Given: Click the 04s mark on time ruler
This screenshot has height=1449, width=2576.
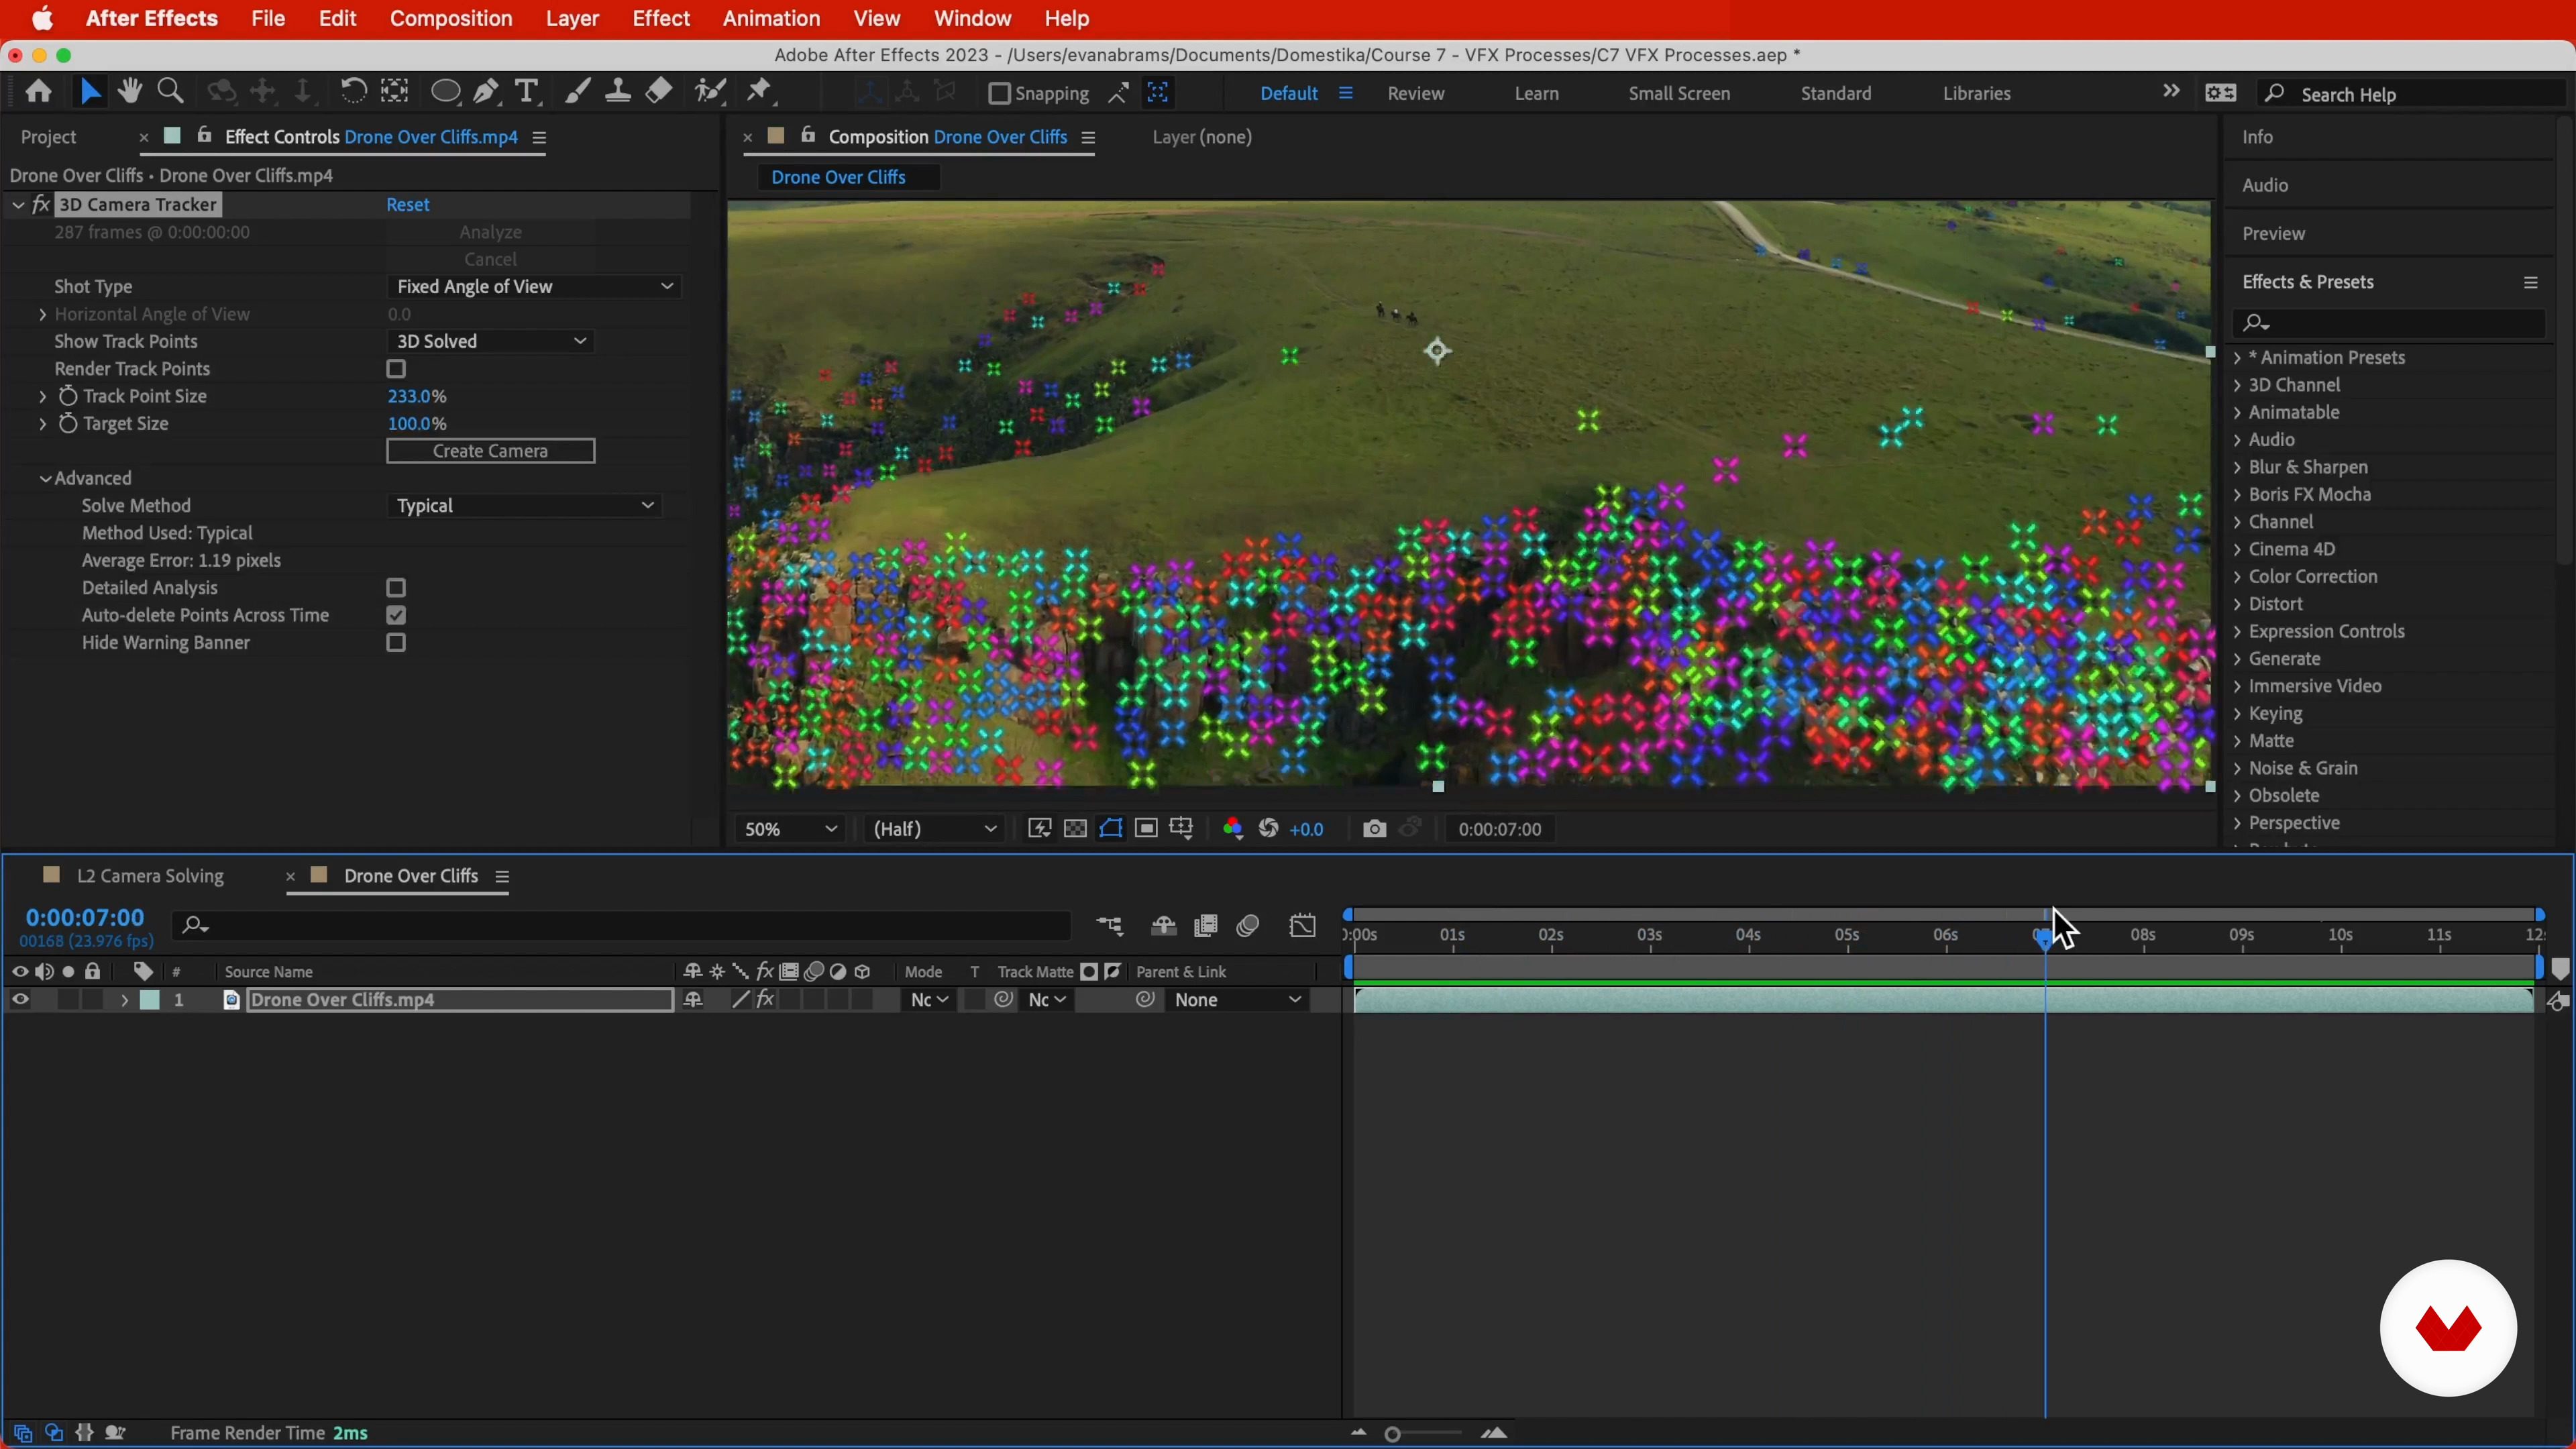Looking at the screenshot, I should [x=1748, y=937].
